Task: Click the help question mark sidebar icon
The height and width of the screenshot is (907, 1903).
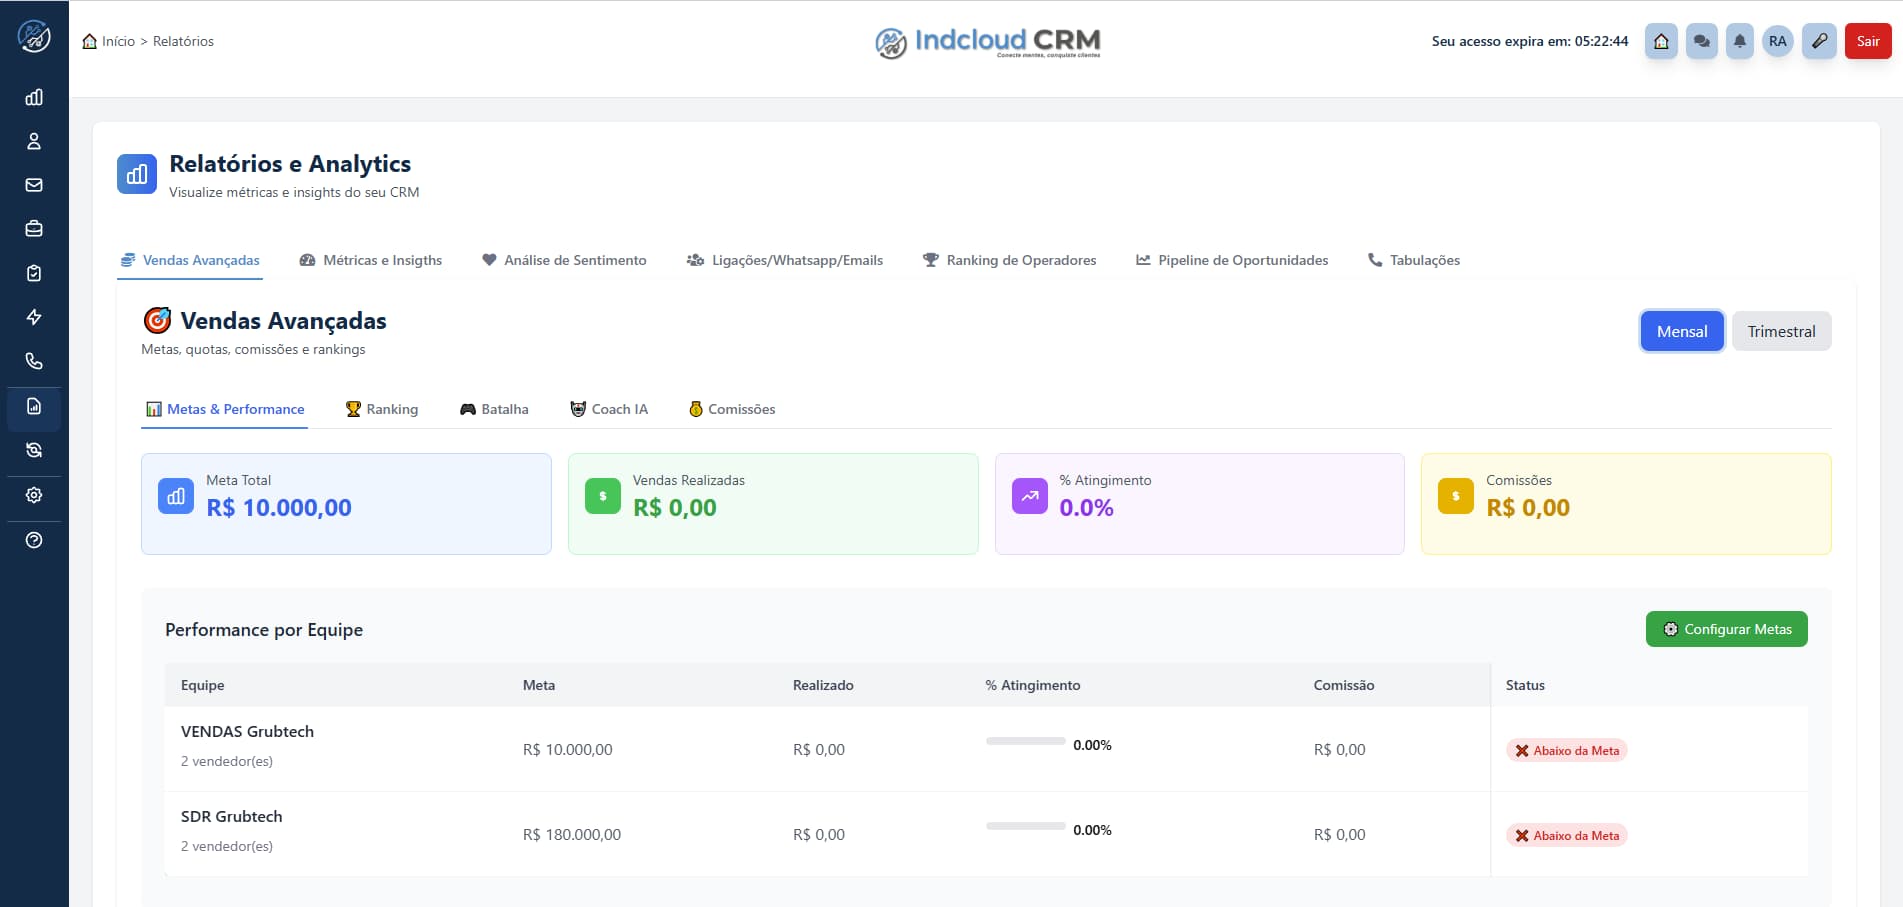Action: (34, 540)
